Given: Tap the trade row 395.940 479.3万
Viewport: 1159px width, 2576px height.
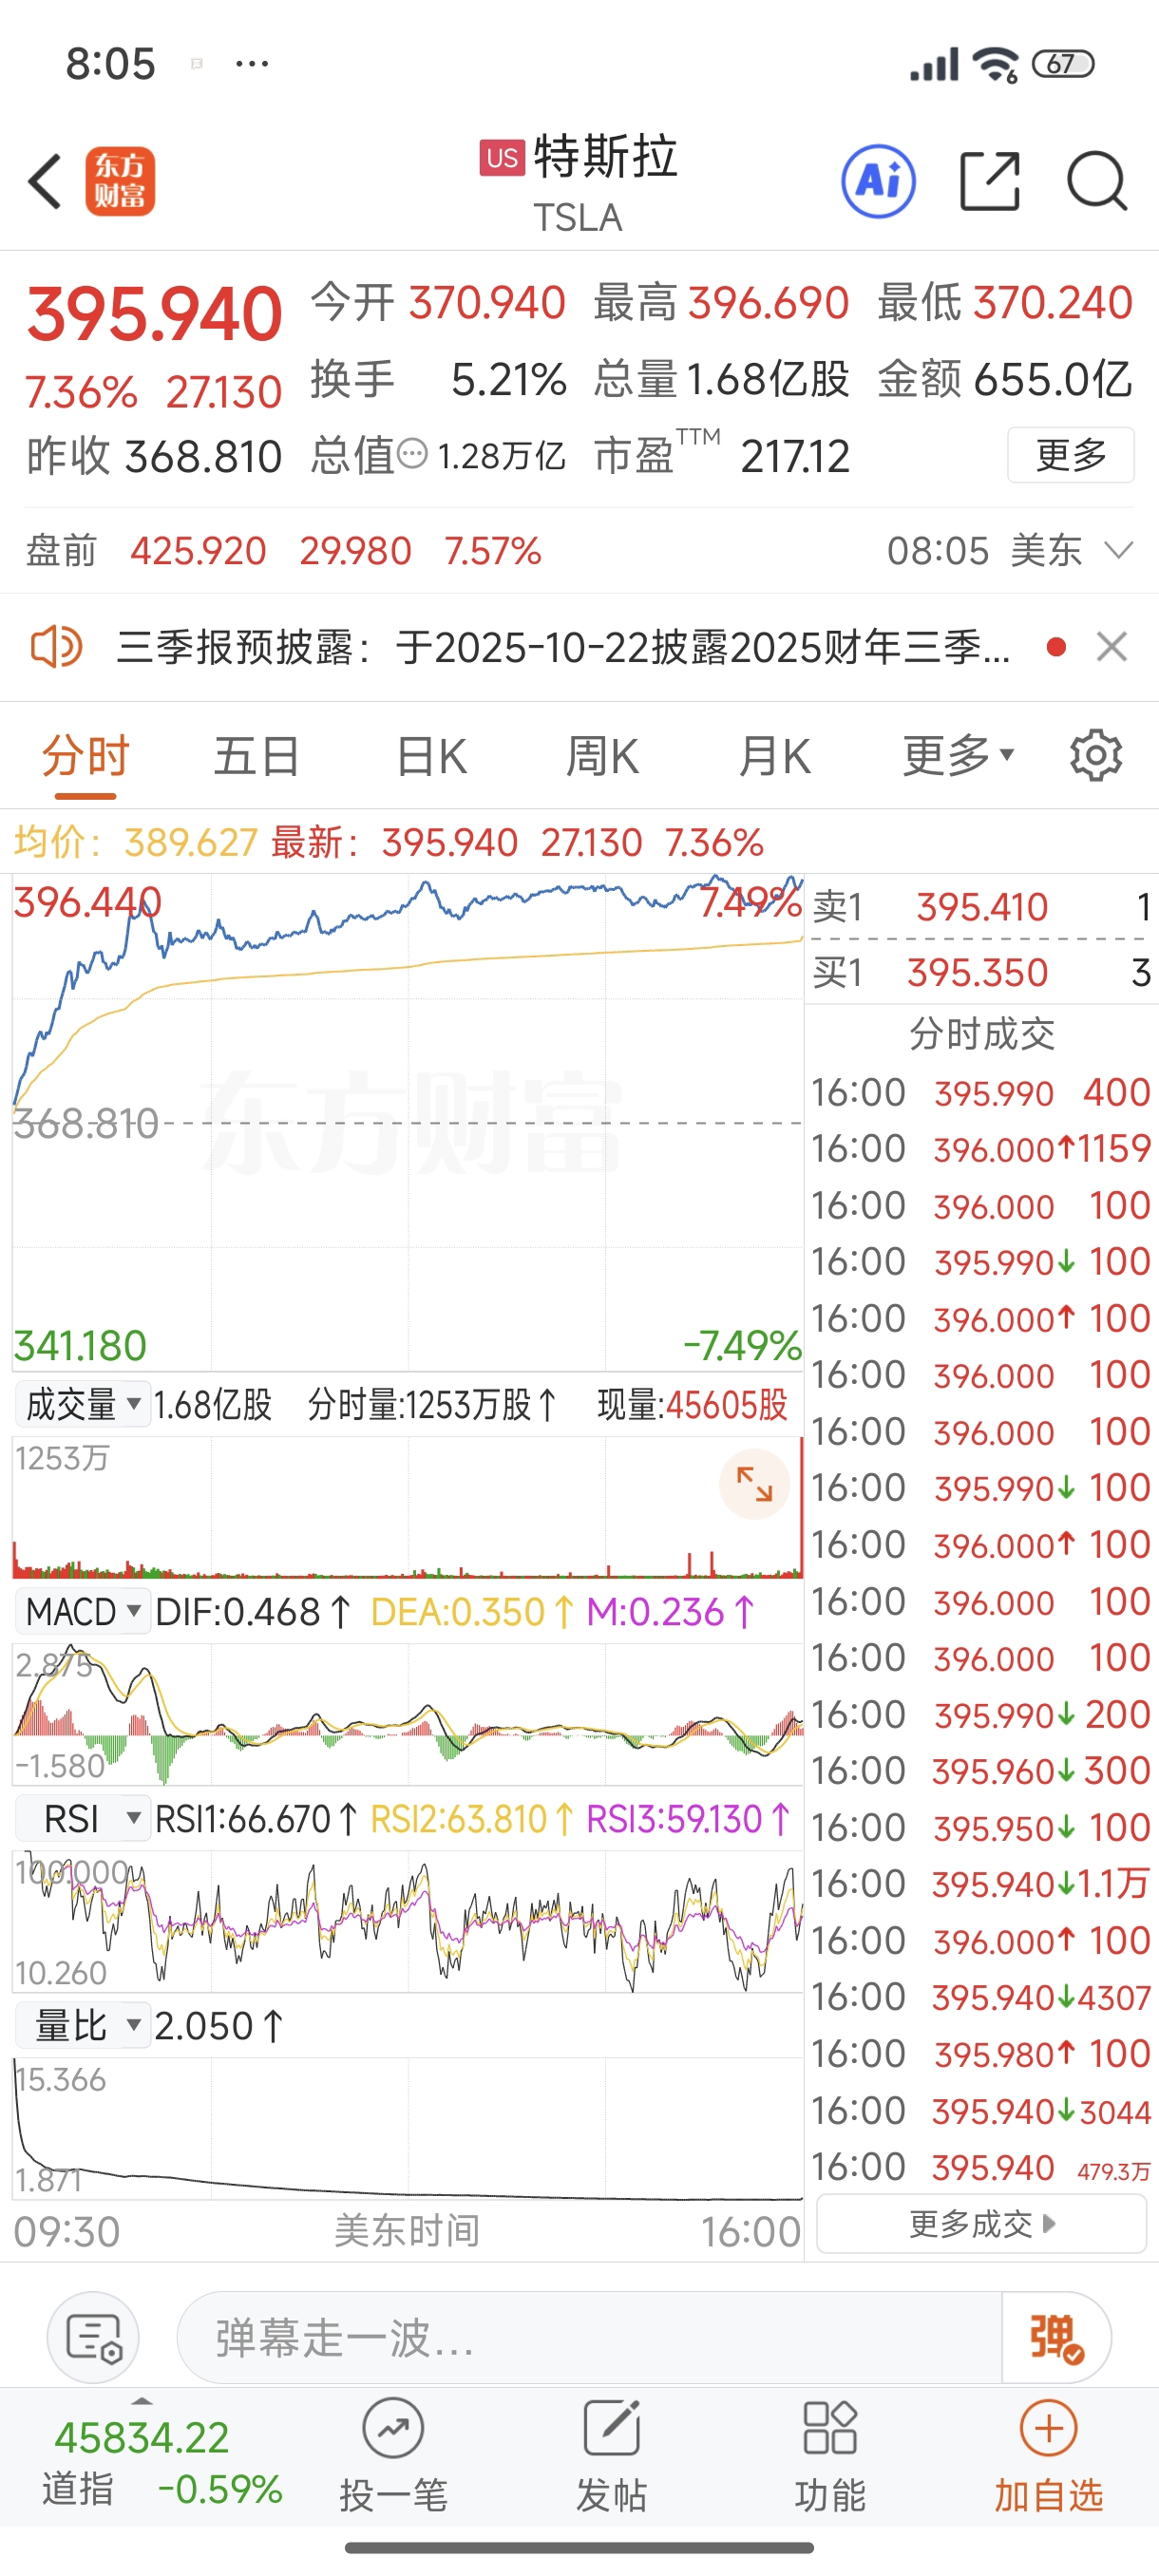Looking at the screenshot, I should click(x=981, y=2166).
